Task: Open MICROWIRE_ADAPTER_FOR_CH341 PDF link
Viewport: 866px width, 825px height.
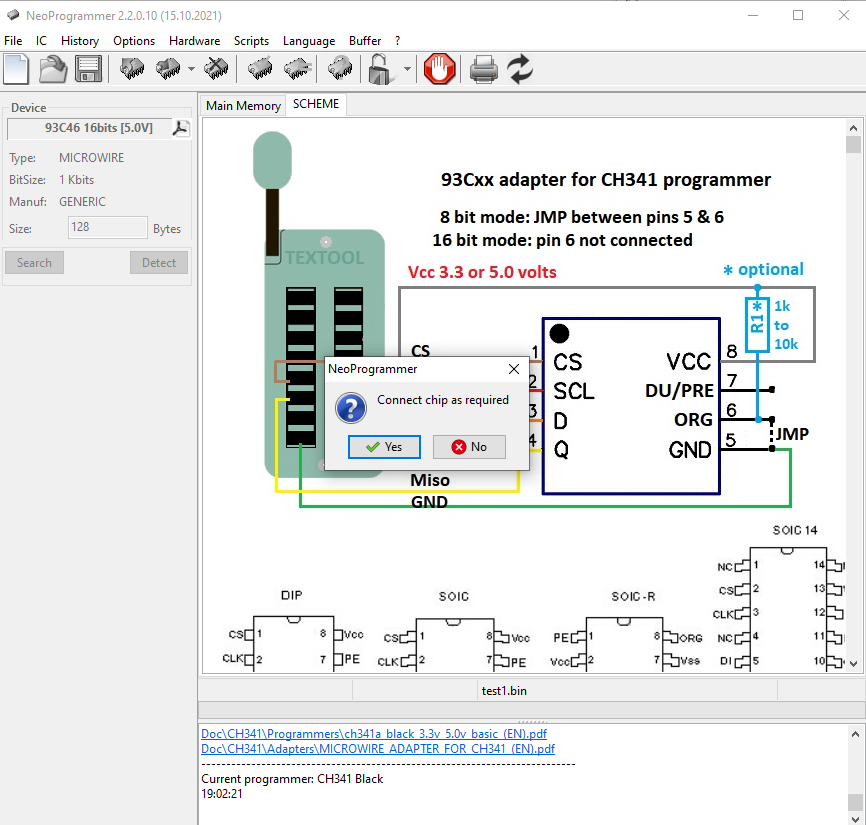Action: tap(378, 749)
